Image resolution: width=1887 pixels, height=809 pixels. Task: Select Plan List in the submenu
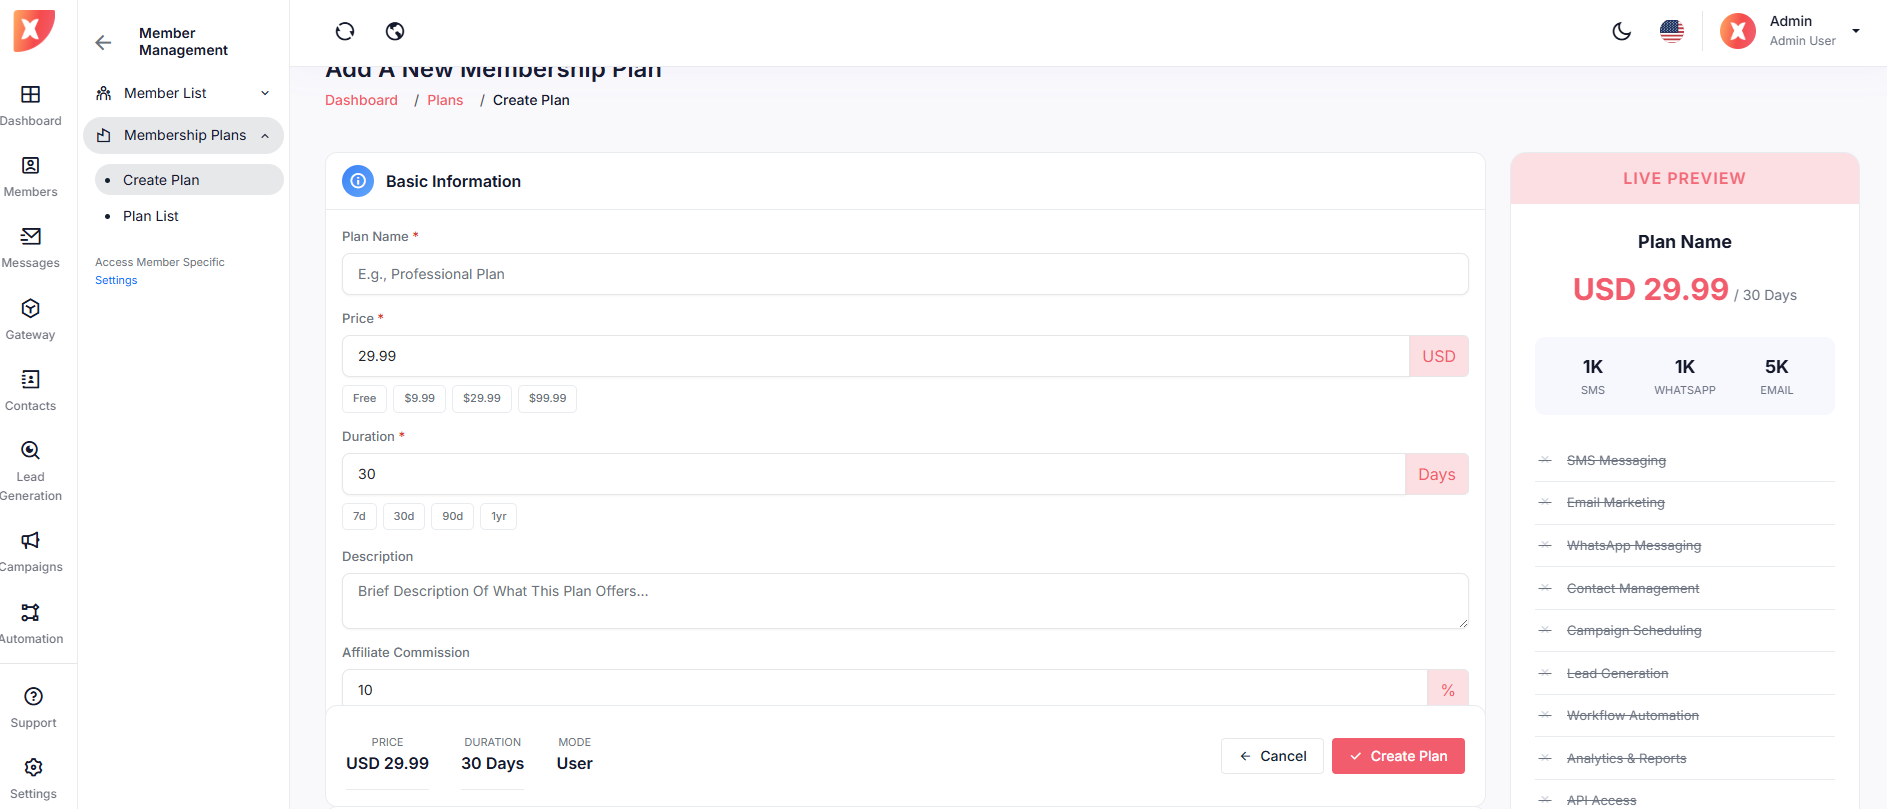pos(151,216)
